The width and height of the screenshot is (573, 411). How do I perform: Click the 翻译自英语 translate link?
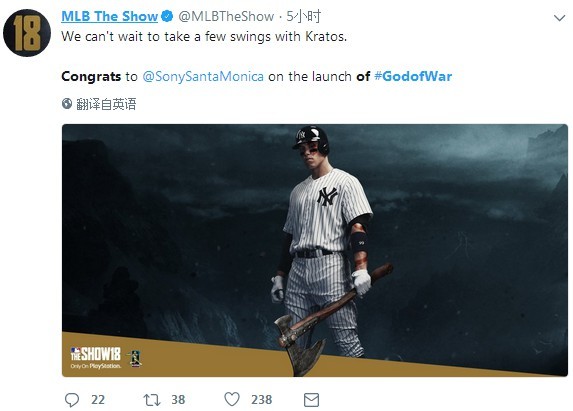tap(106, 104)
